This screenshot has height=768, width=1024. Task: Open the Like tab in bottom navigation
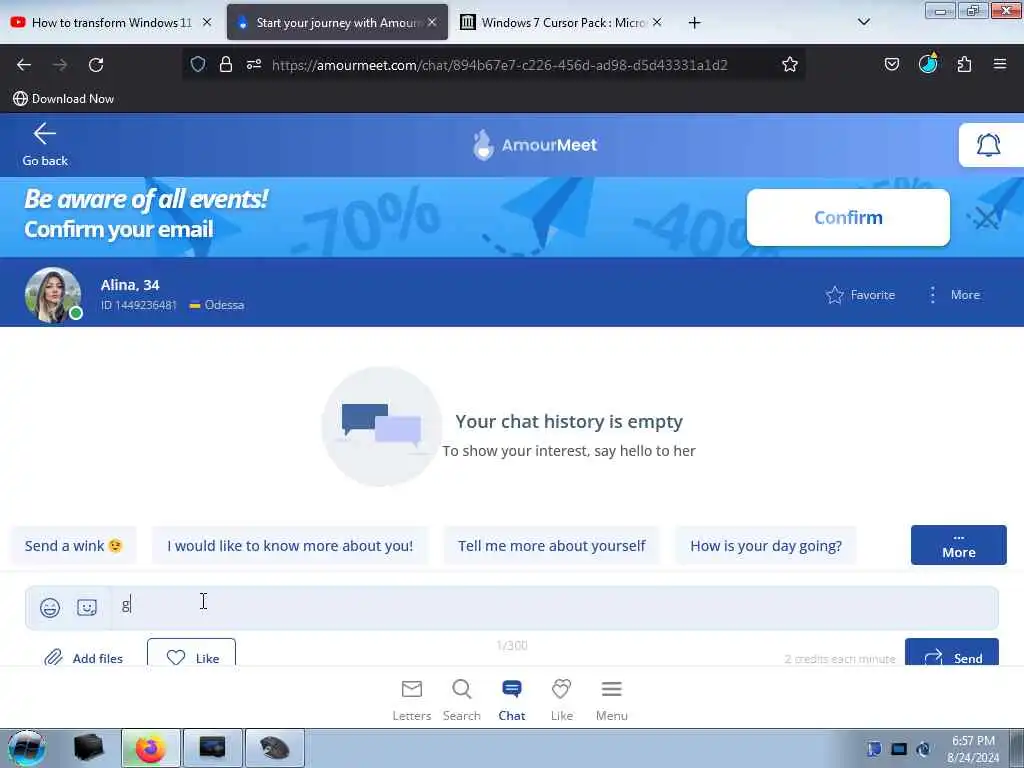[x=561, y=700]
